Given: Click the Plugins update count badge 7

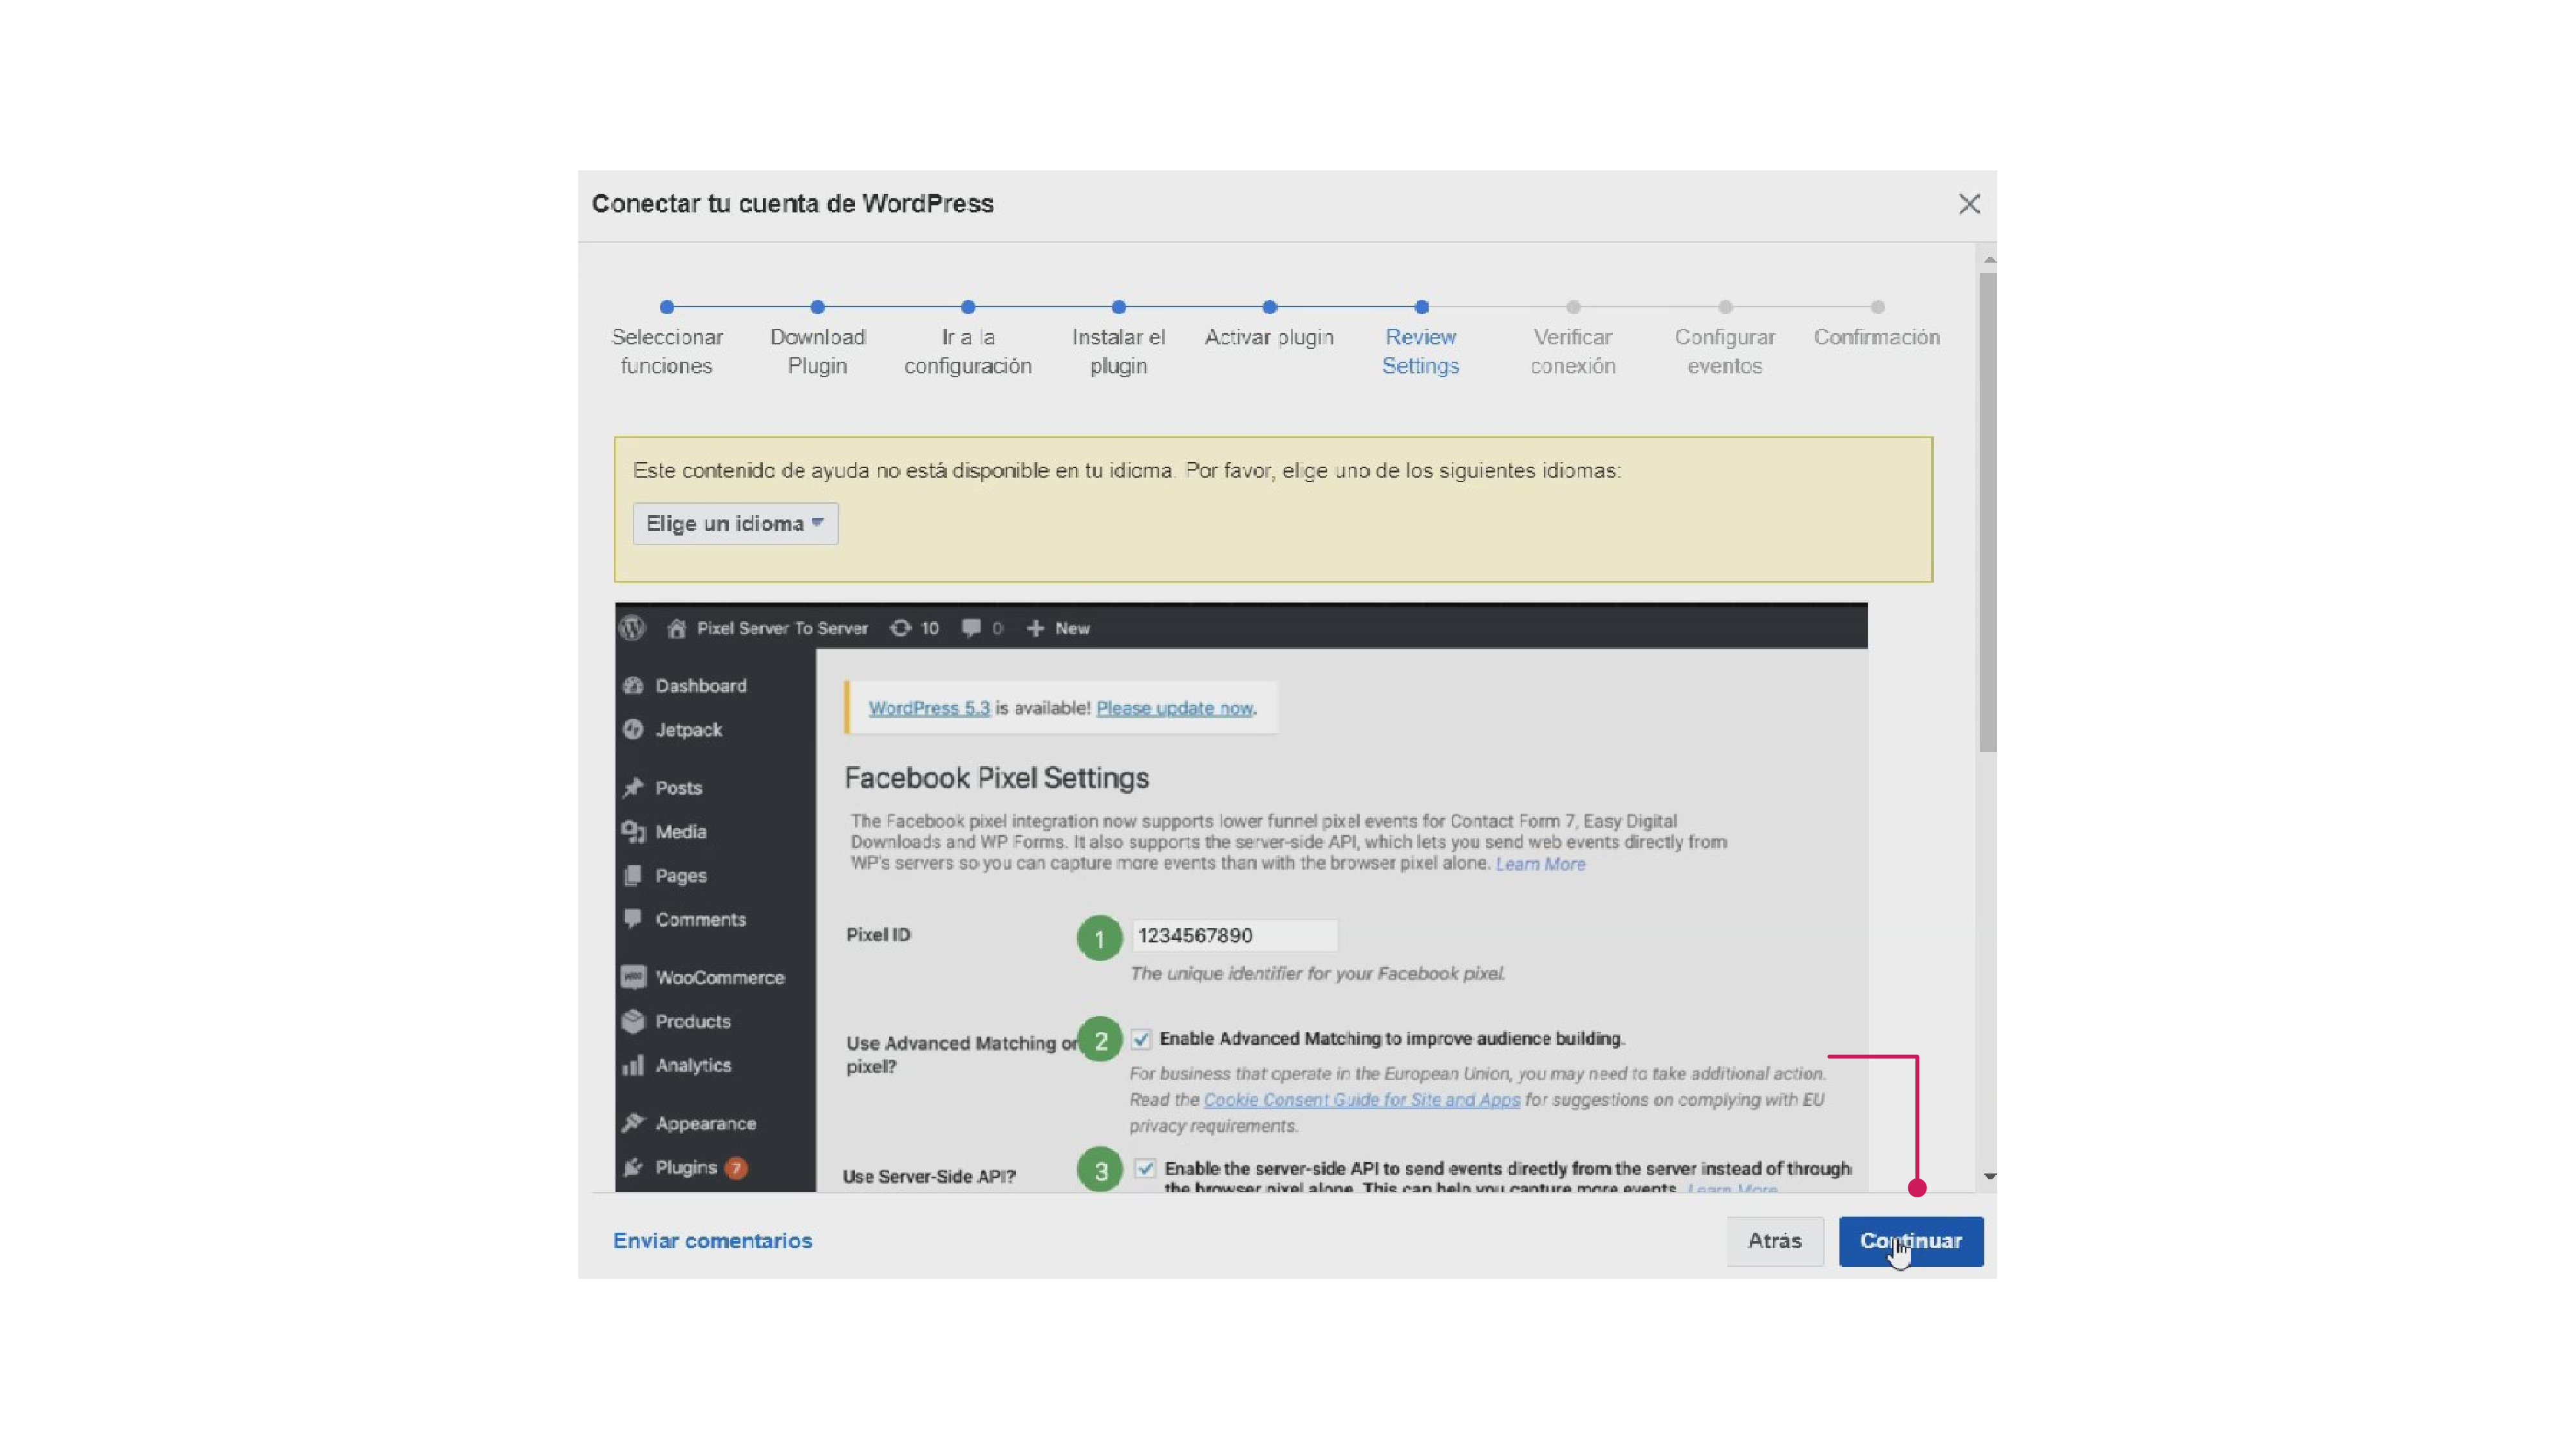Looking at the screenshot, I should pyautogui.click(x=736, y=1168).
